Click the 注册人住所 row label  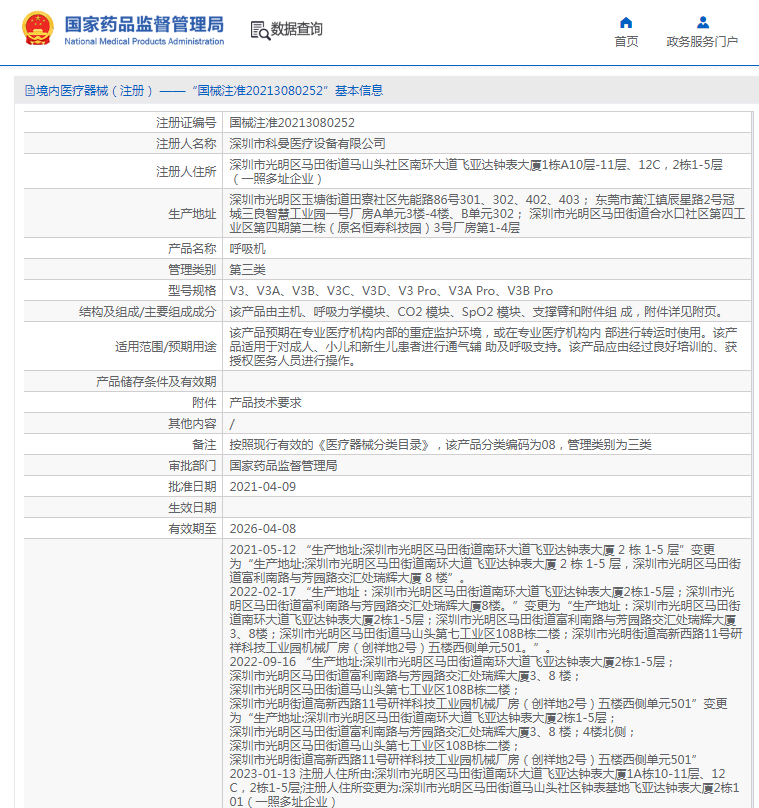(x=186, y=172)
